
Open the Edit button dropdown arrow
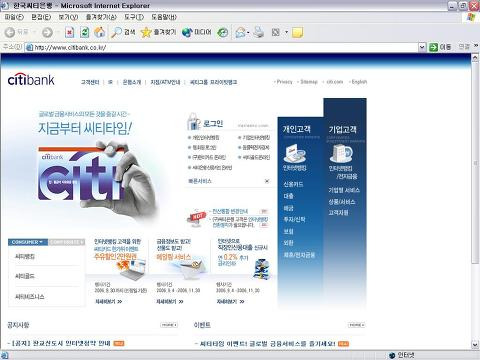coord(286,32)
